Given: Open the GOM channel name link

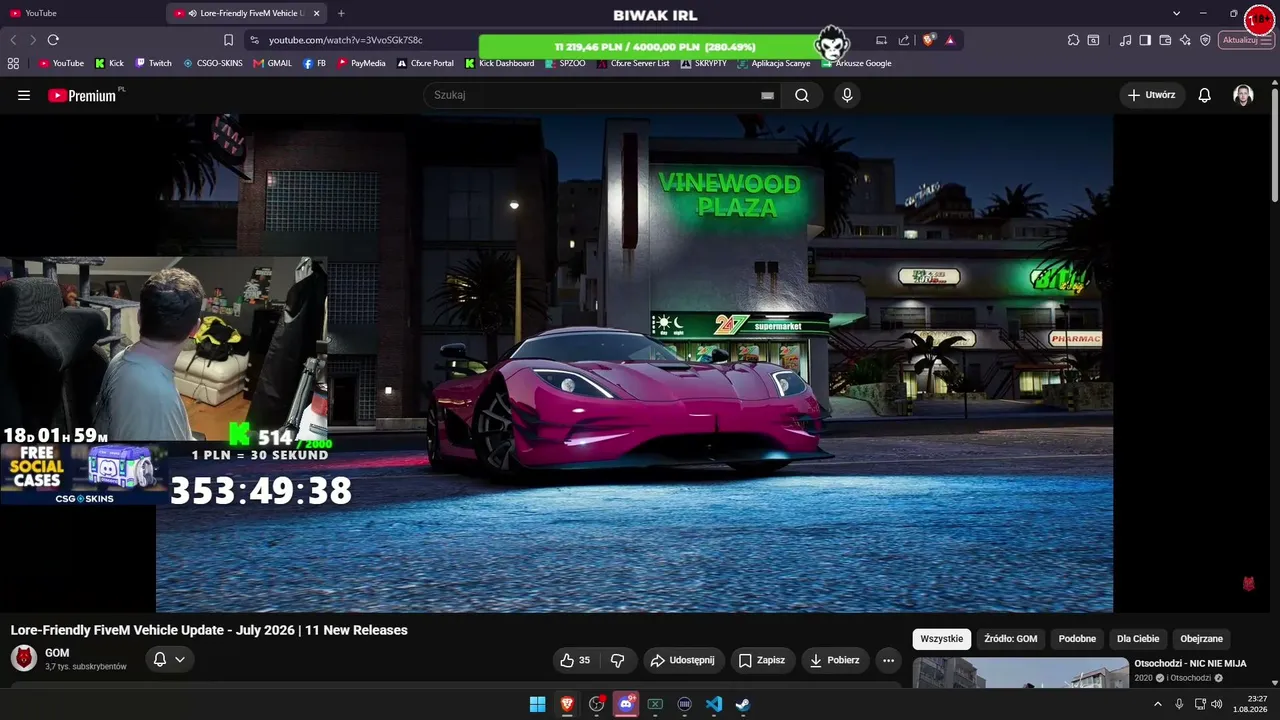Looking at the screenshot, I should pyautogui.click(x=57, y=653).
